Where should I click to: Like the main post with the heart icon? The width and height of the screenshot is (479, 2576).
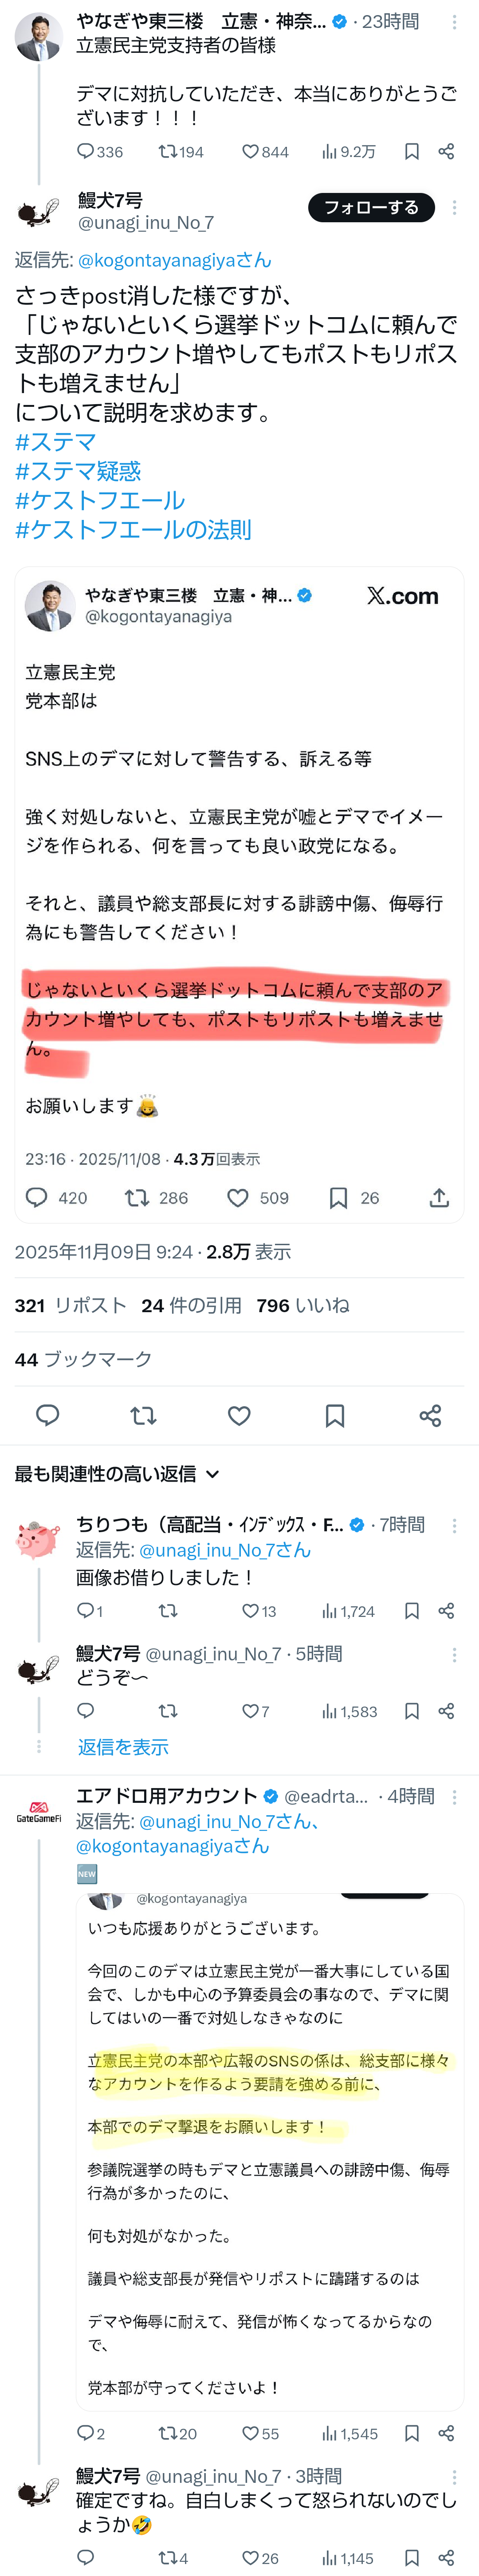(x=239, y=1415)
